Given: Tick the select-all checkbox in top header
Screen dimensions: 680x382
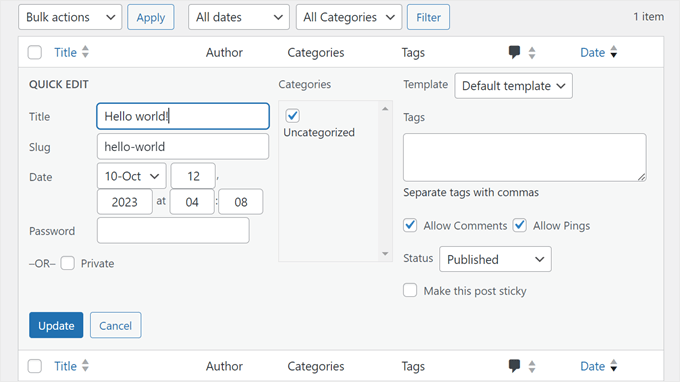Looking at the screenshot, I should coord(35,52).
